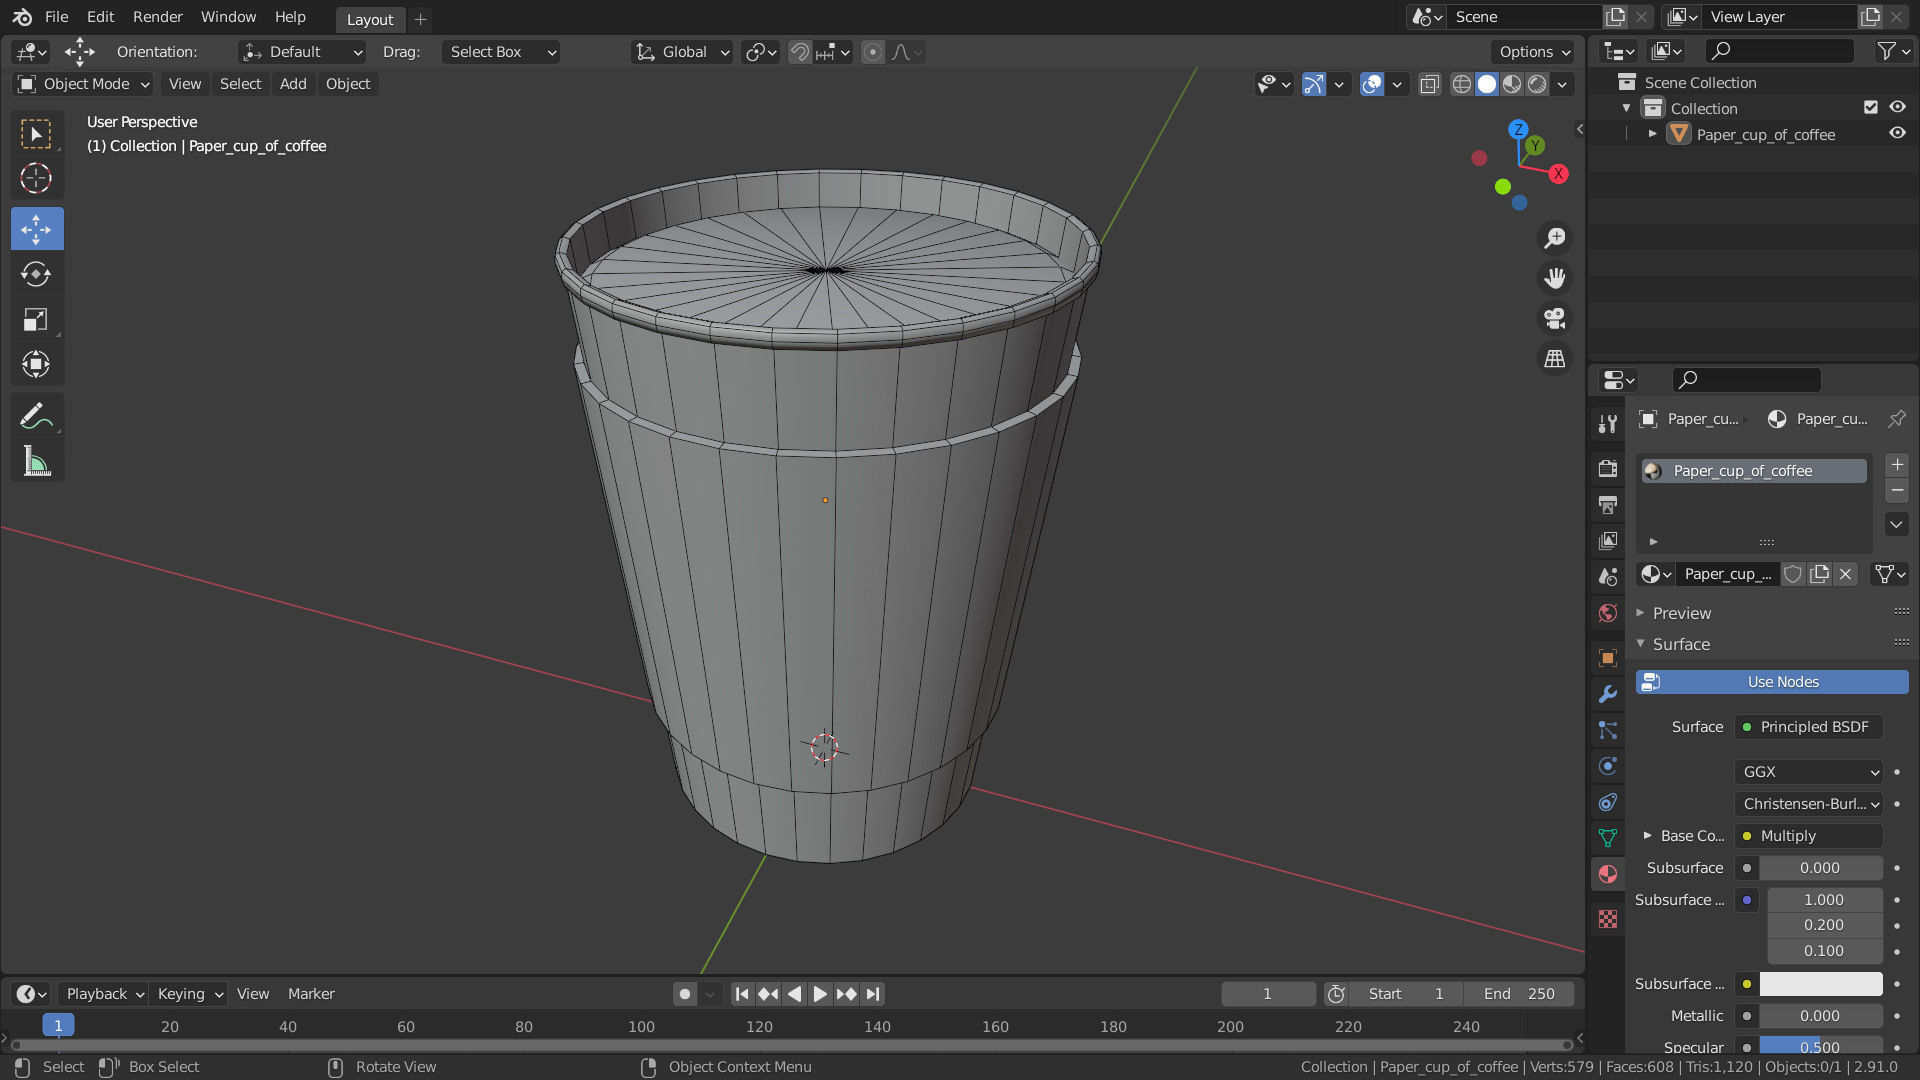This screenshot has height=1080, width=1920.
Task: Open the Scene properties tab
Action: [x=1608, y=576]
